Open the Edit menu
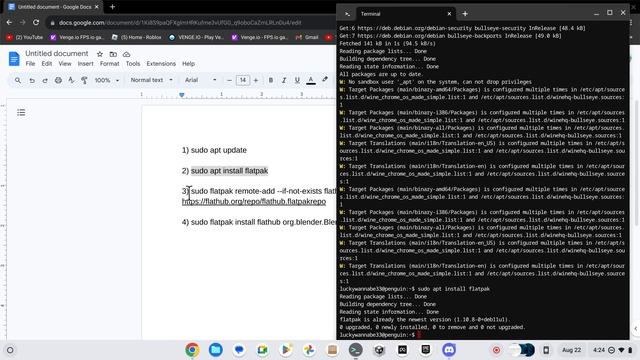 (47, 64)
